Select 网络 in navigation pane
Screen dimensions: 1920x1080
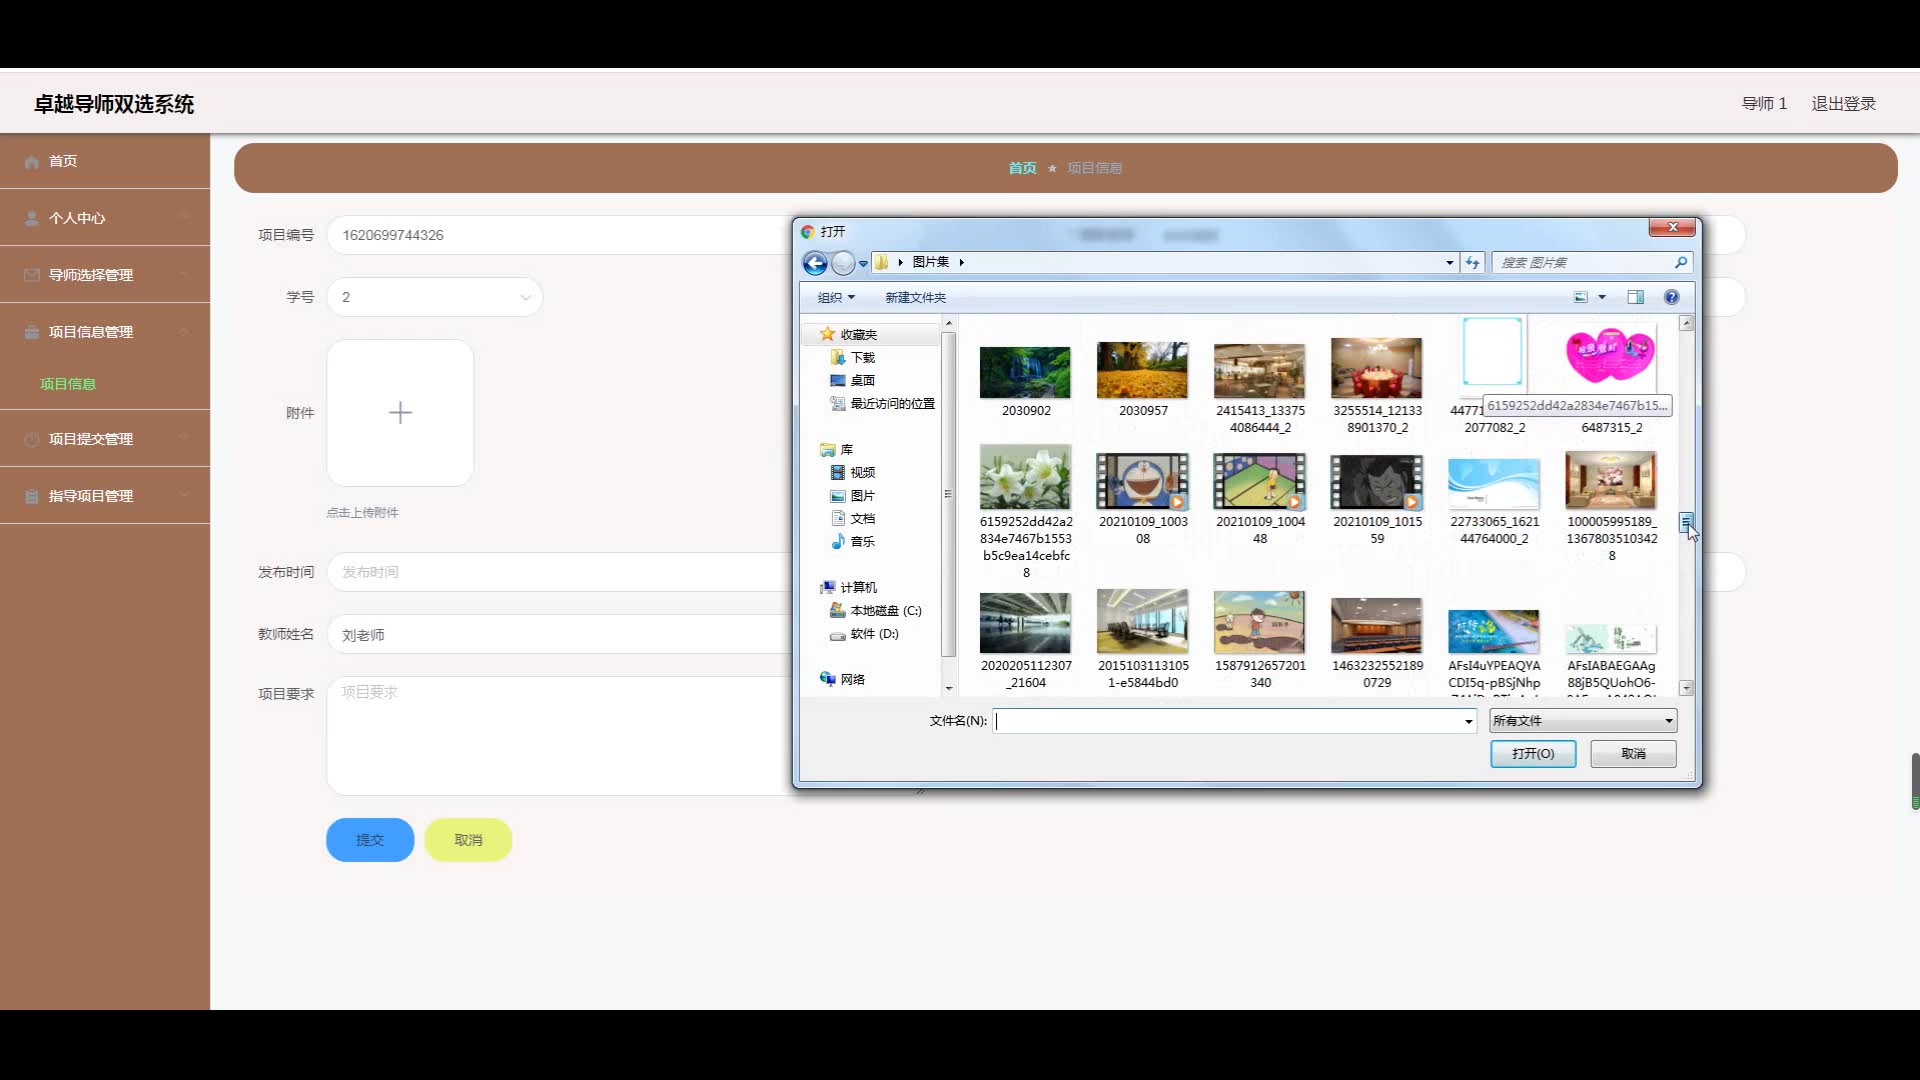pyautogui.click(x=852, y=680)
